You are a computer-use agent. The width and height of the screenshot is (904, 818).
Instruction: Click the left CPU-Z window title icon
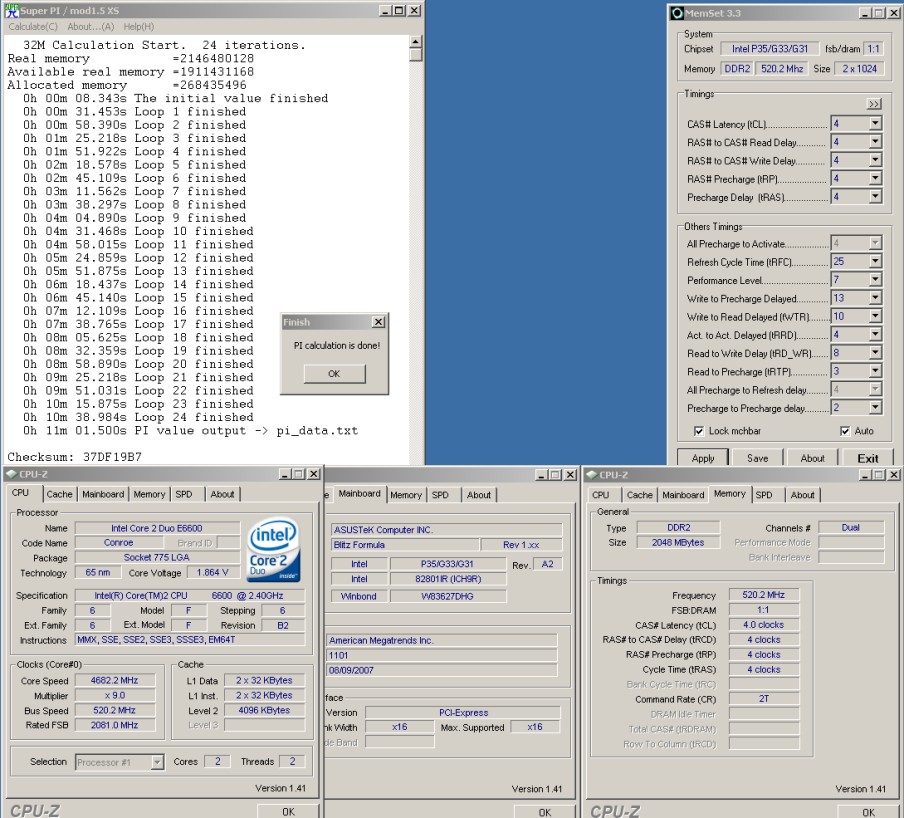coord(11,474)
